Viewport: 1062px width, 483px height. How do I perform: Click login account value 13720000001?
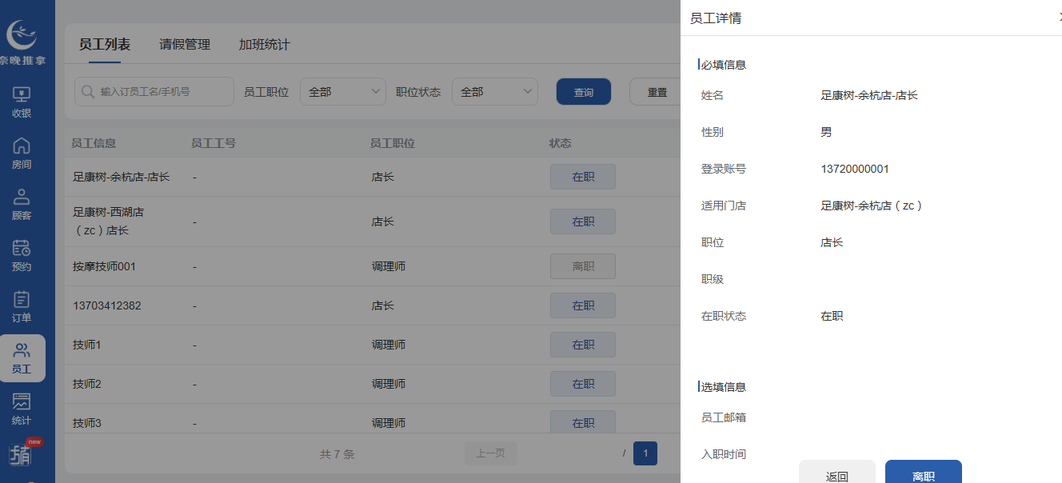(855, 169)
